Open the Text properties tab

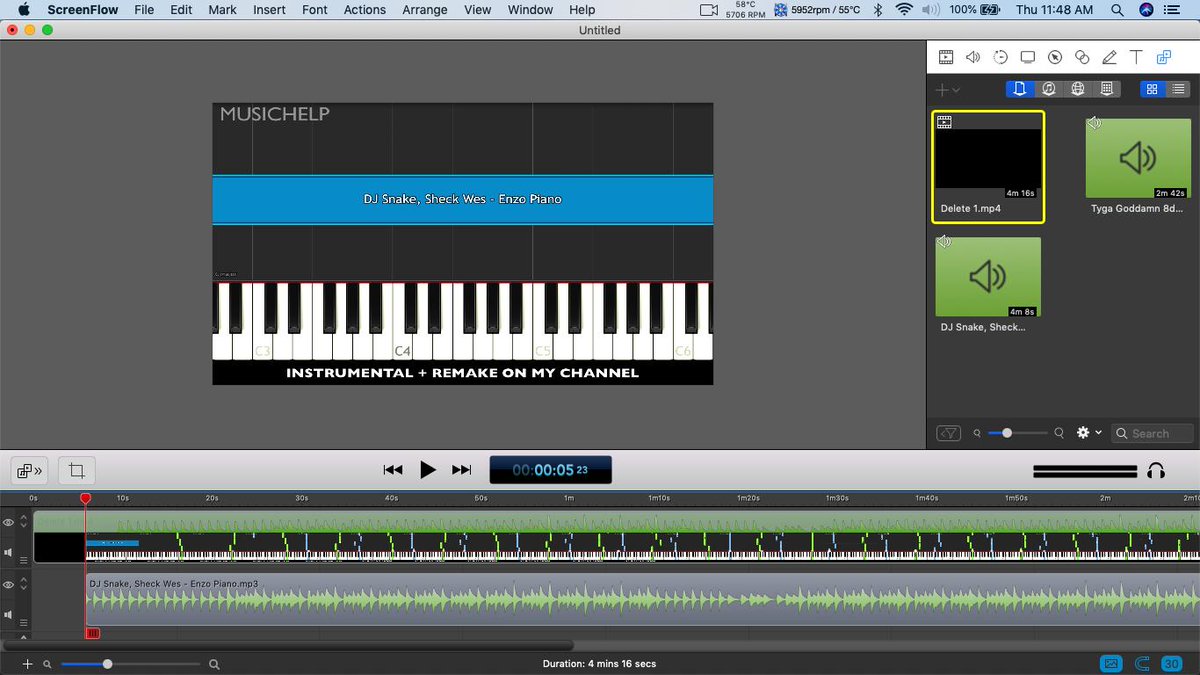(x=1136, y=58)
